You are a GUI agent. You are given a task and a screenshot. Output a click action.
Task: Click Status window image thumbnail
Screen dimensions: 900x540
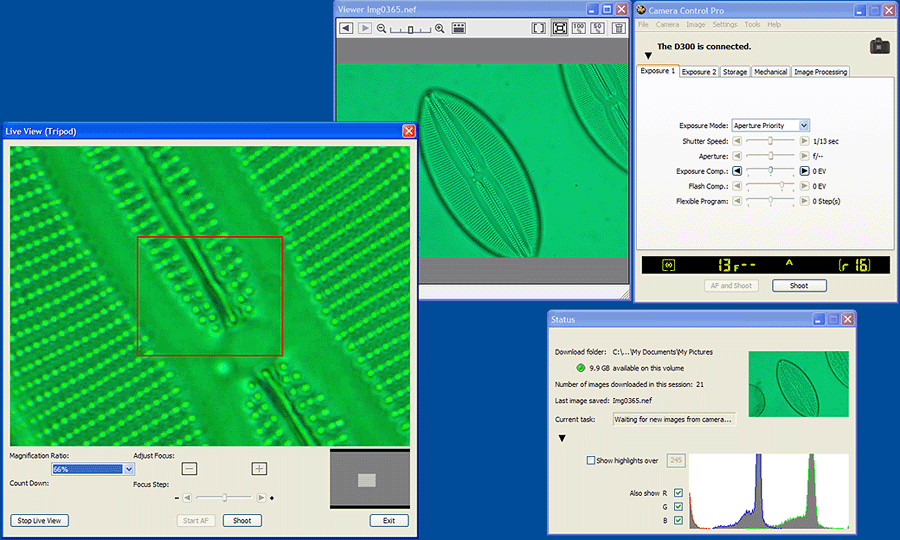click(798, 384)
